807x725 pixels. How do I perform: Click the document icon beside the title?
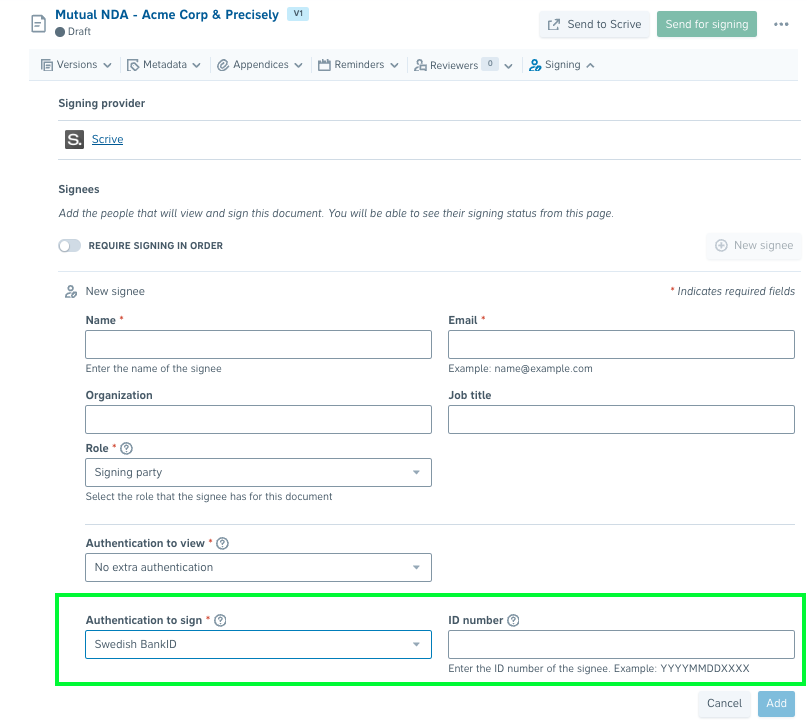(x=38, y=24)
